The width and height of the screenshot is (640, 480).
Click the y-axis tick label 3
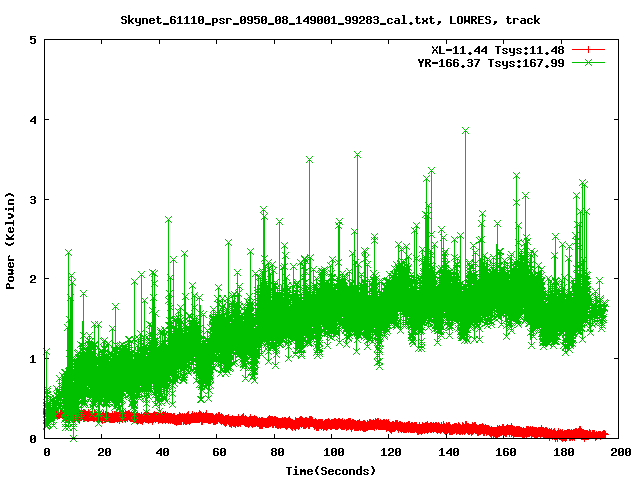click(34, 199)
